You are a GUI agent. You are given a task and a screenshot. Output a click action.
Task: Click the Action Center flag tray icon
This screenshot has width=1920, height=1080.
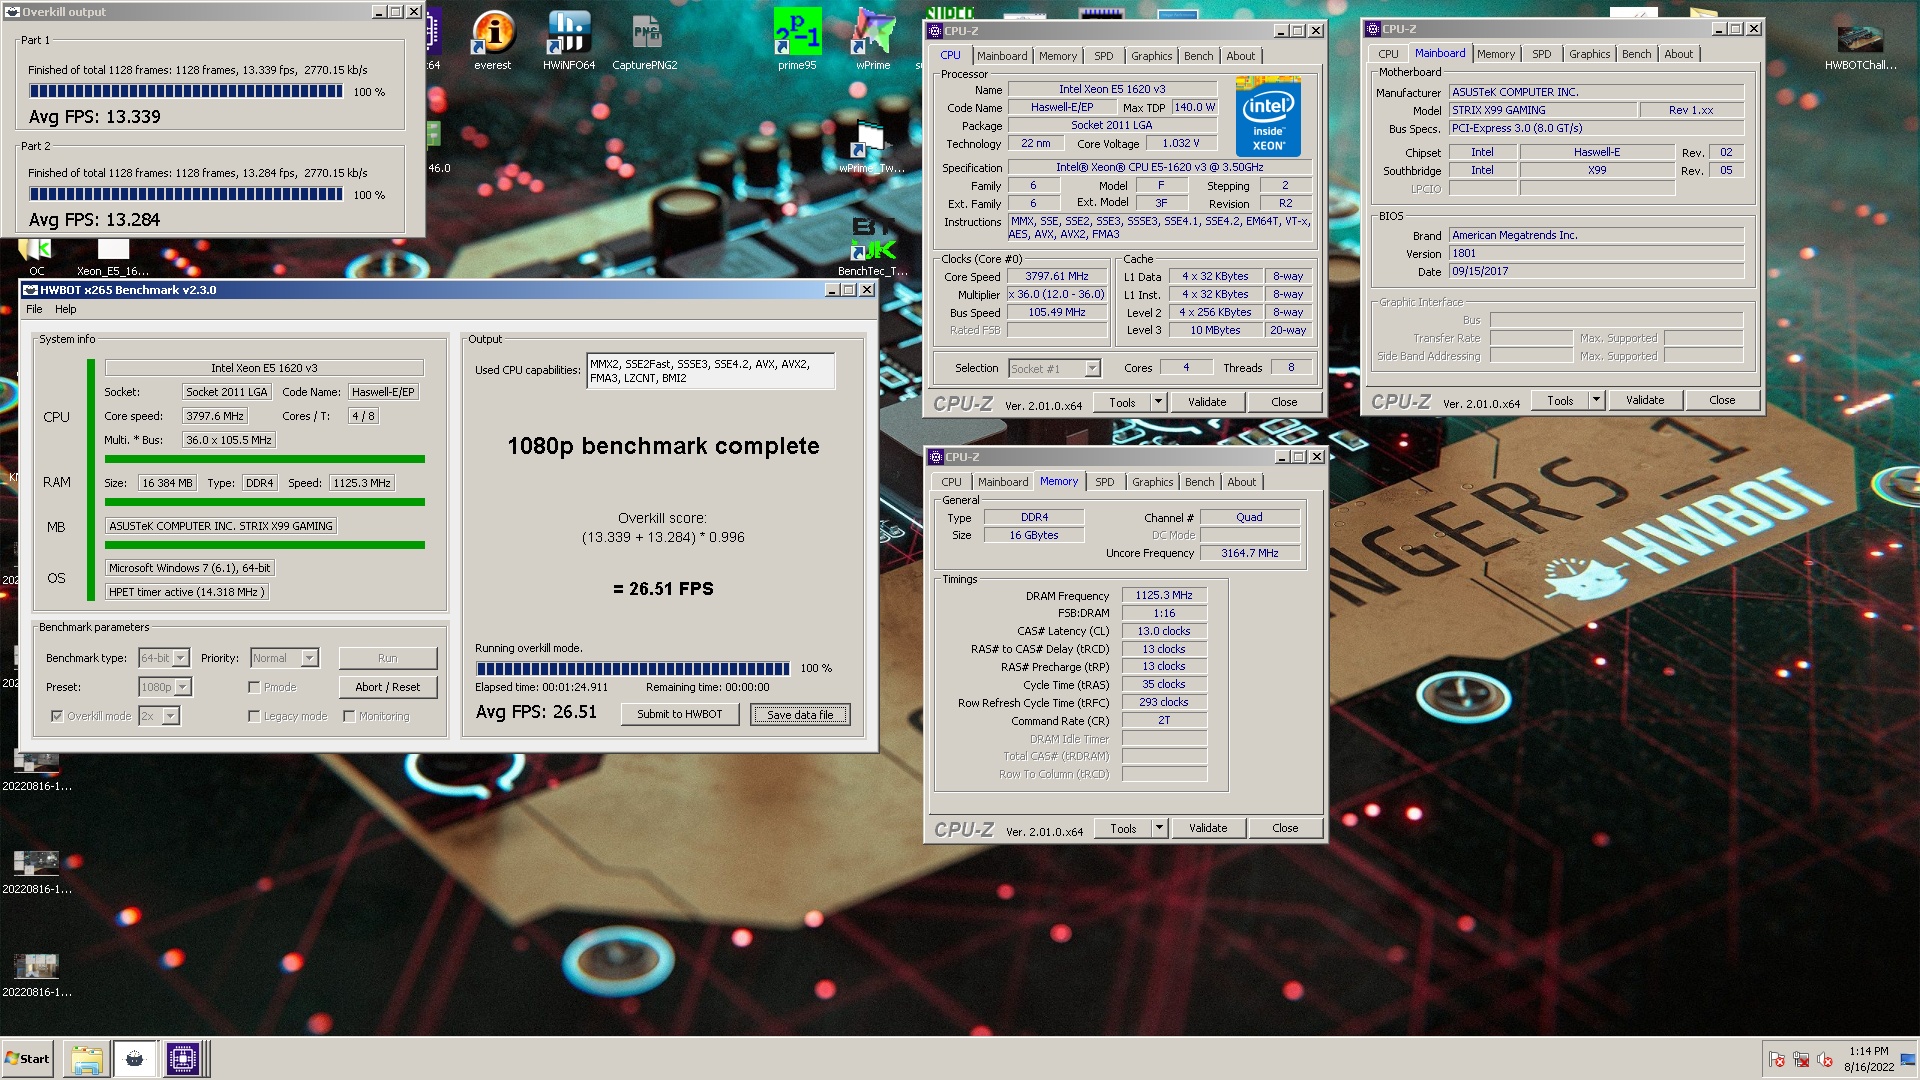pos(1776,1060)
